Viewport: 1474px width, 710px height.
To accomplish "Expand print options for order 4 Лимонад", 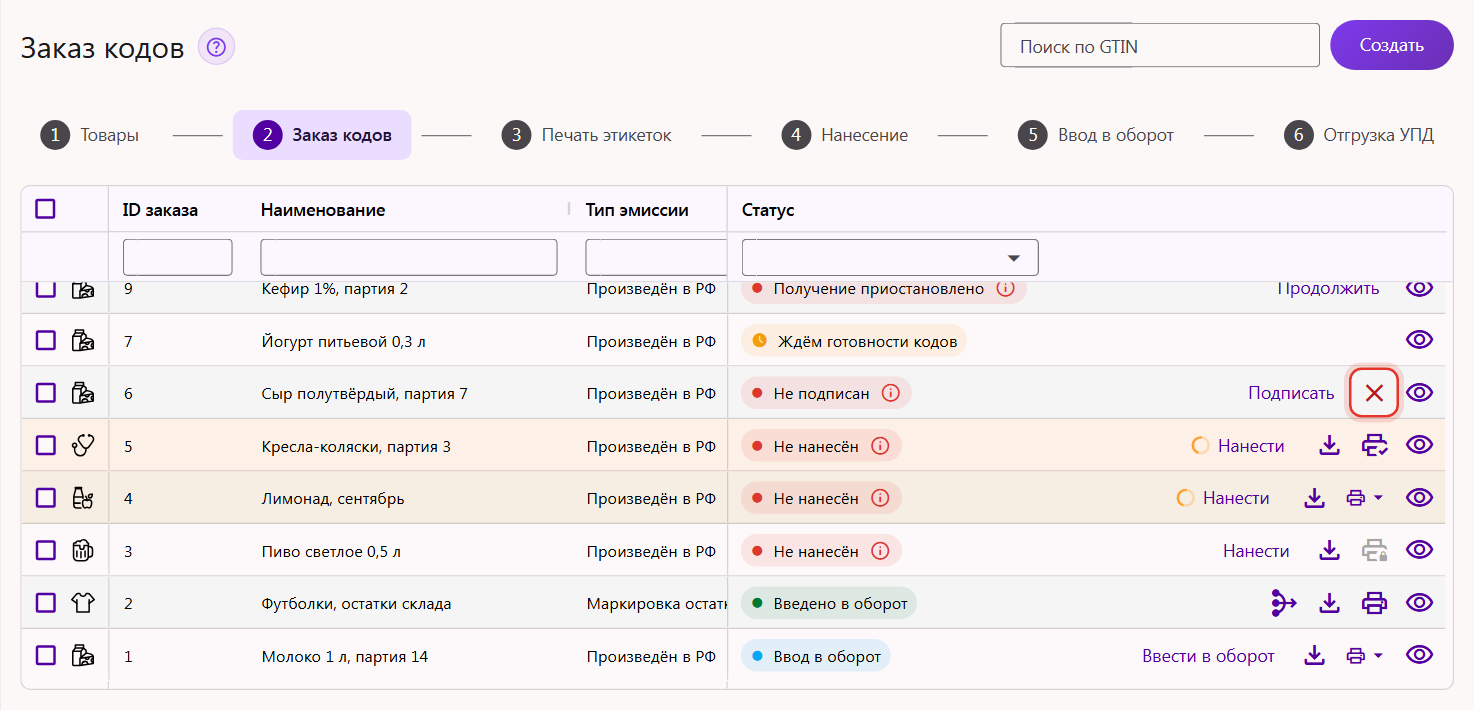I will (1364, 498).
